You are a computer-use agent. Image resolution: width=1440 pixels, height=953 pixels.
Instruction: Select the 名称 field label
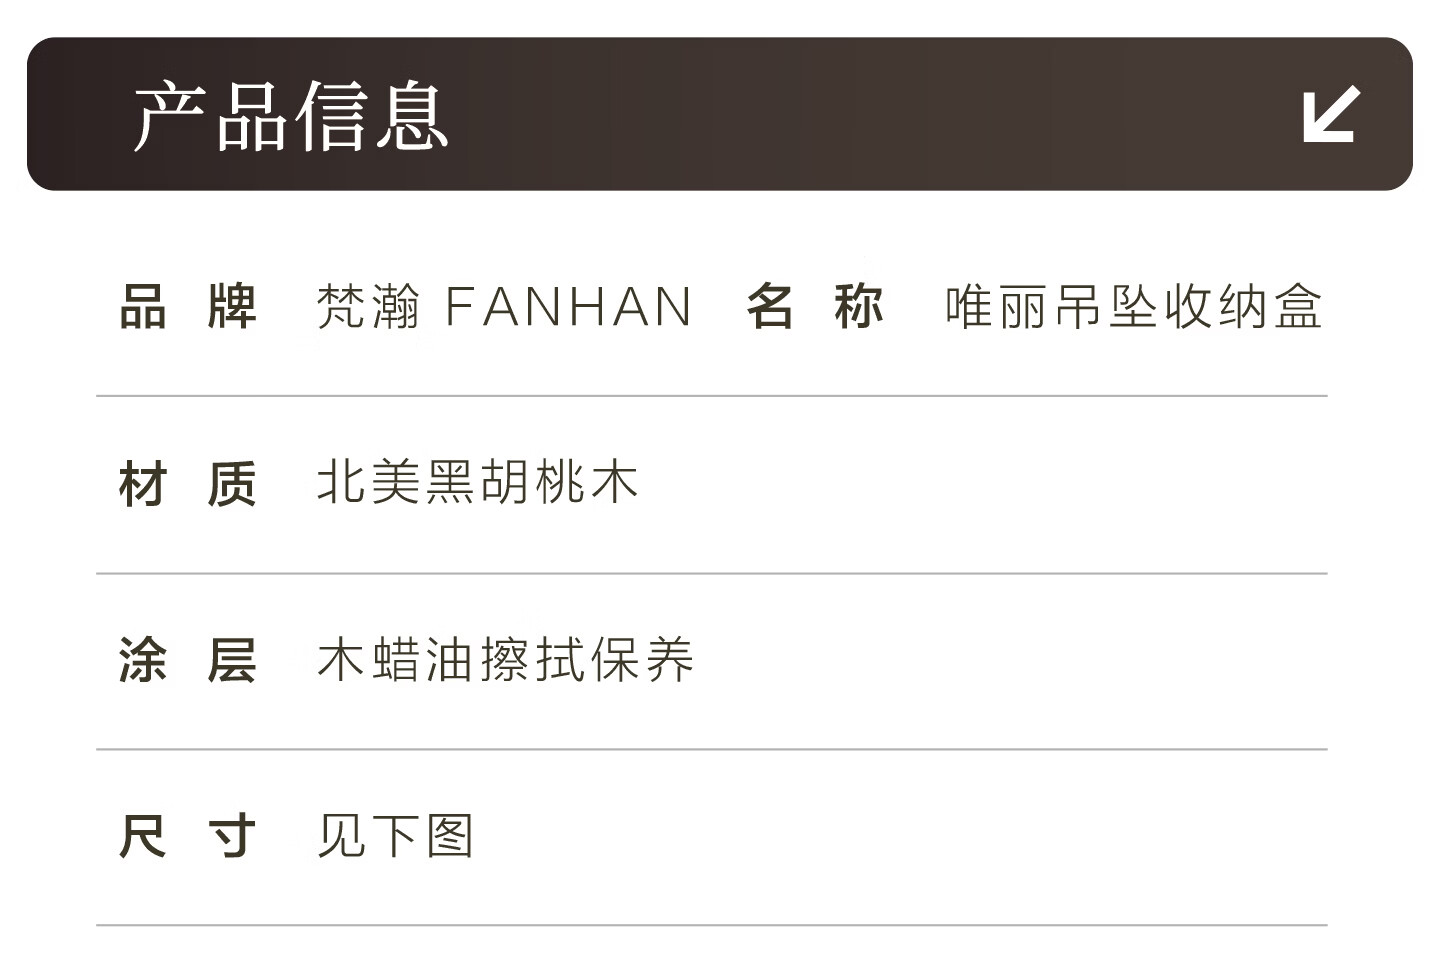click(x=814, y=307)
